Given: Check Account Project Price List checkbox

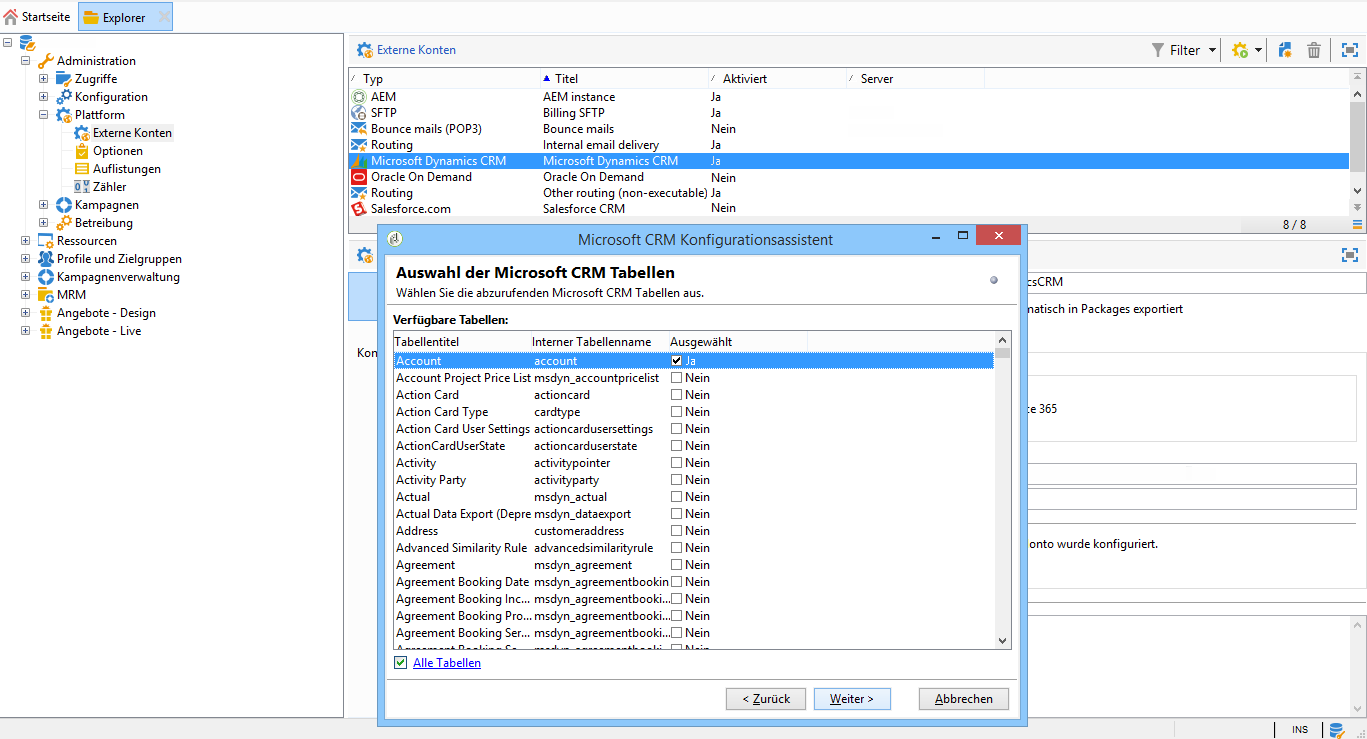Looking at the screenshot, I should click(677, 378).
